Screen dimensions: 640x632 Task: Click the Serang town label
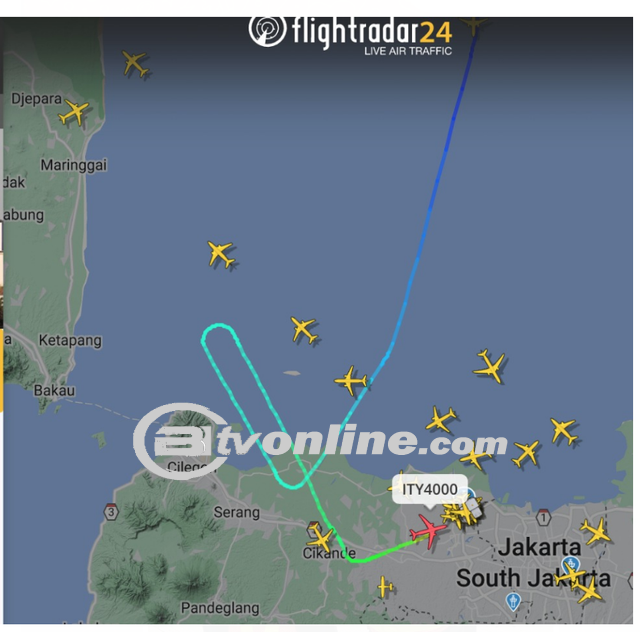pos(237,512)
